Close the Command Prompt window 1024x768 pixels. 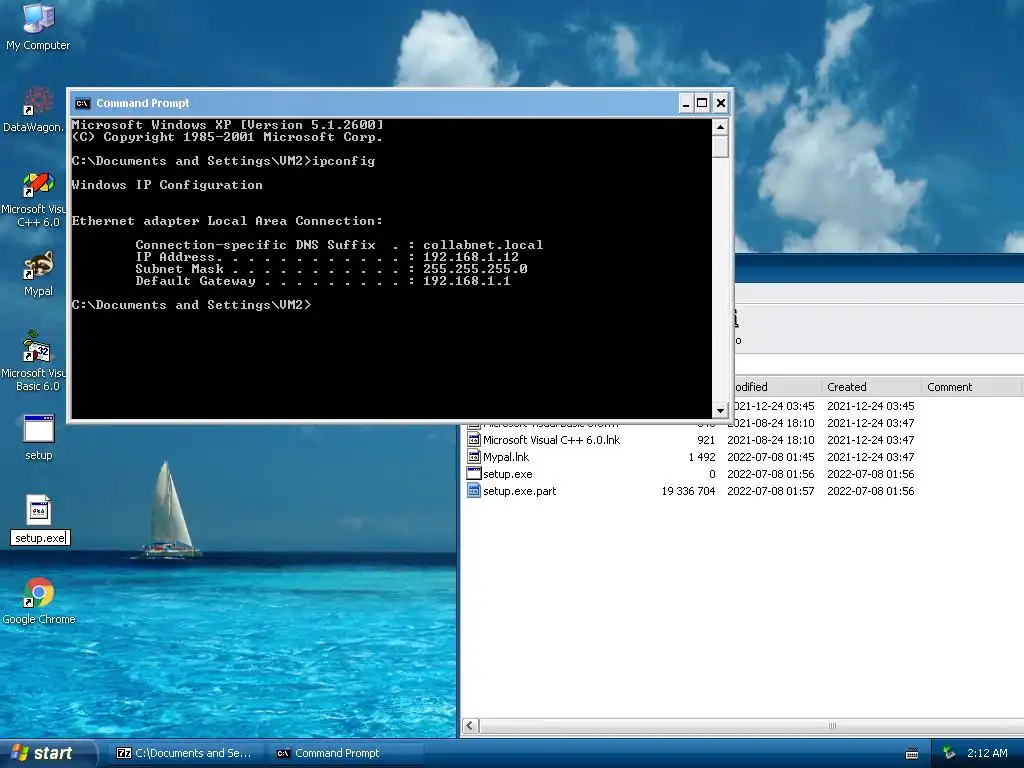click(720, 103)
